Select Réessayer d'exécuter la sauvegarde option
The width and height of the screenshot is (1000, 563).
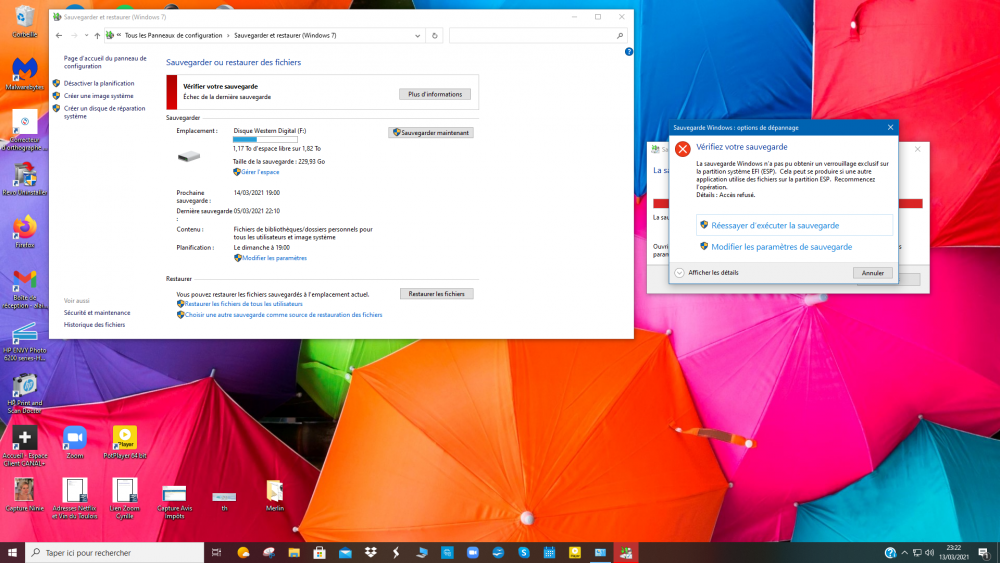coord(775,225)
